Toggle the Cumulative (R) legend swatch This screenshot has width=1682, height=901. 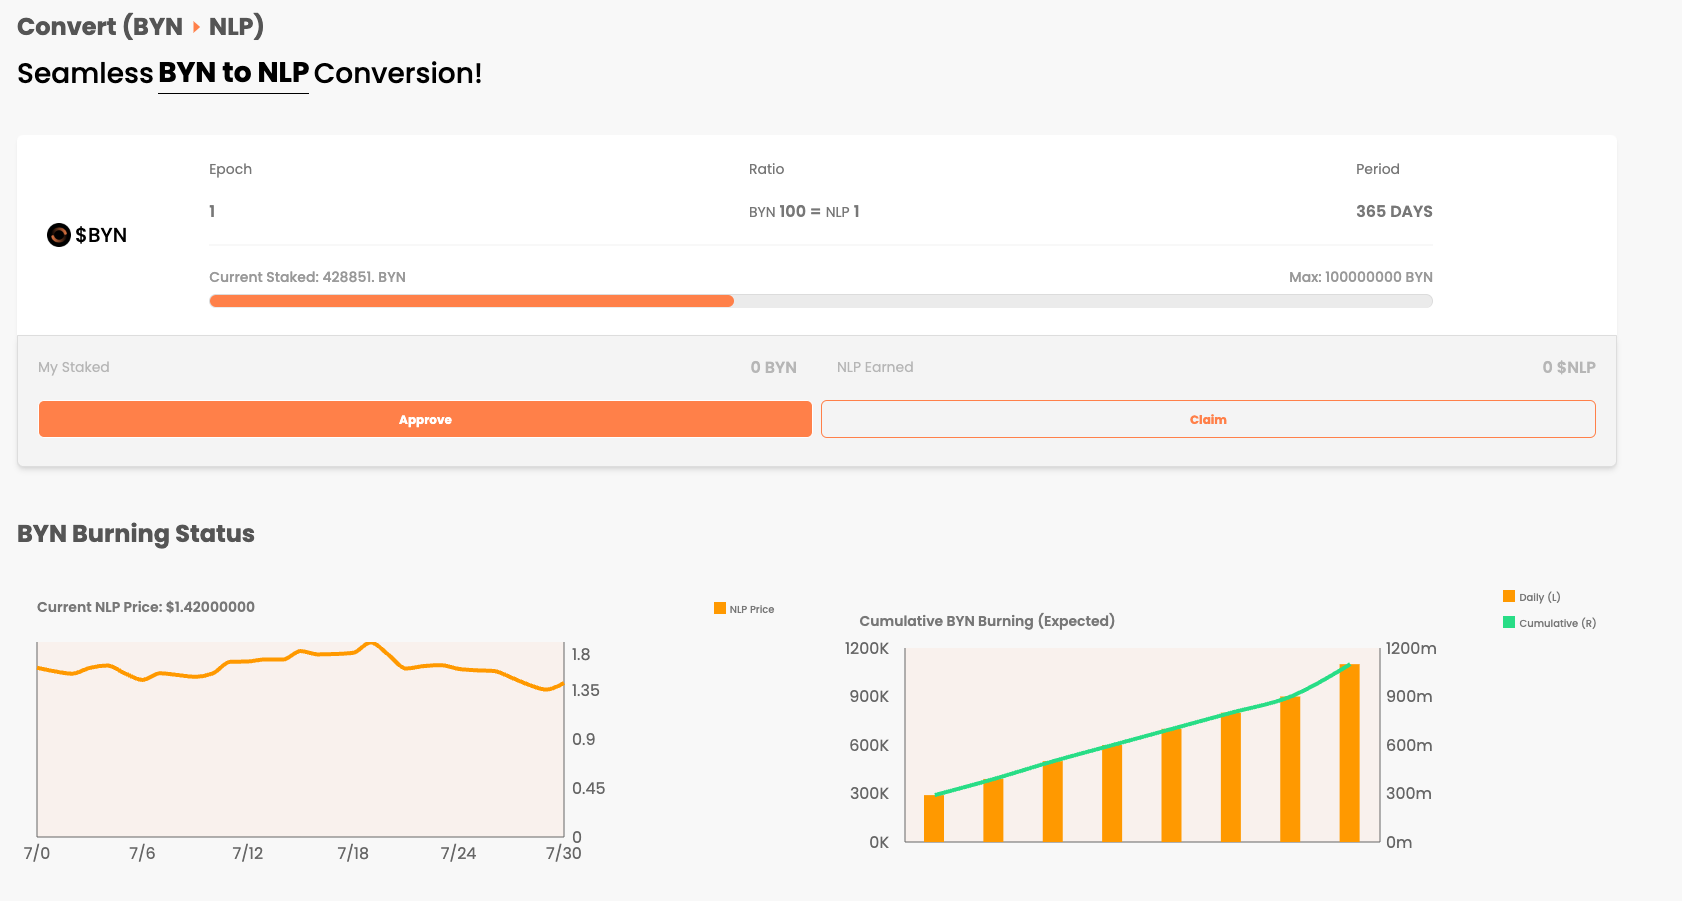[1509, 622]
